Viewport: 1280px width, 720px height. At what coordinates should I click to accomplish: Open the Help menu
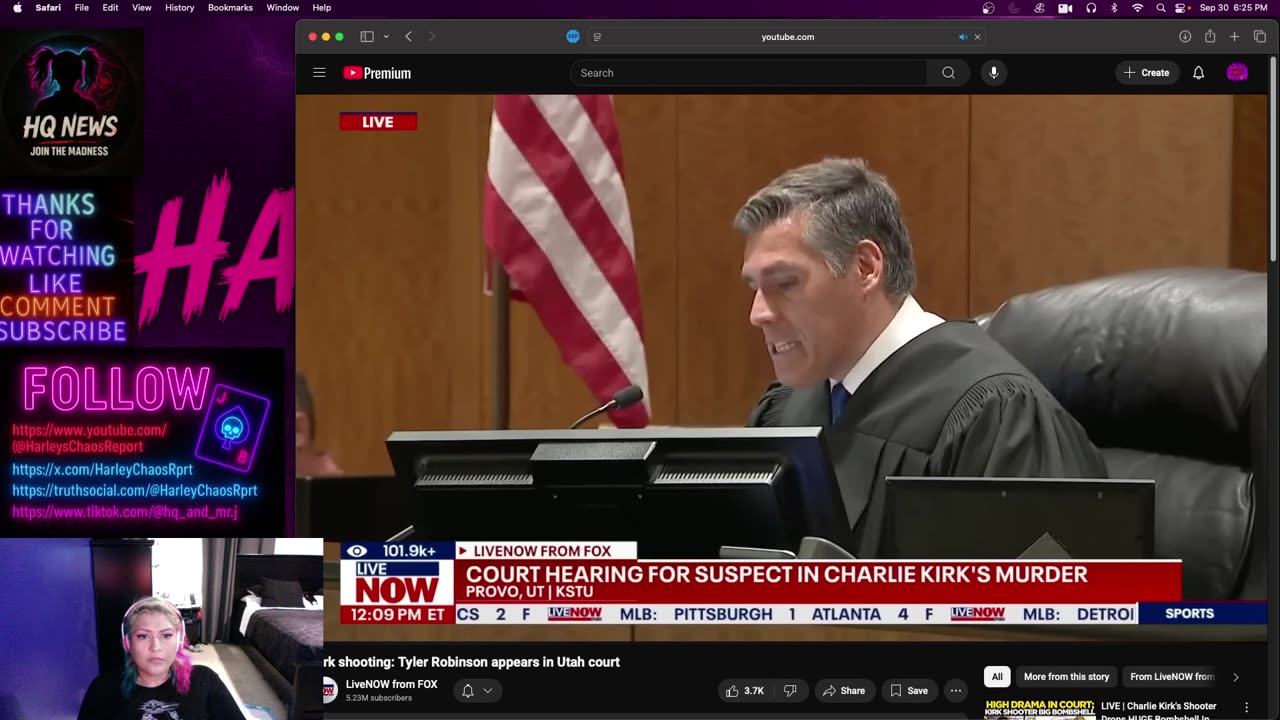pos(322,7)
